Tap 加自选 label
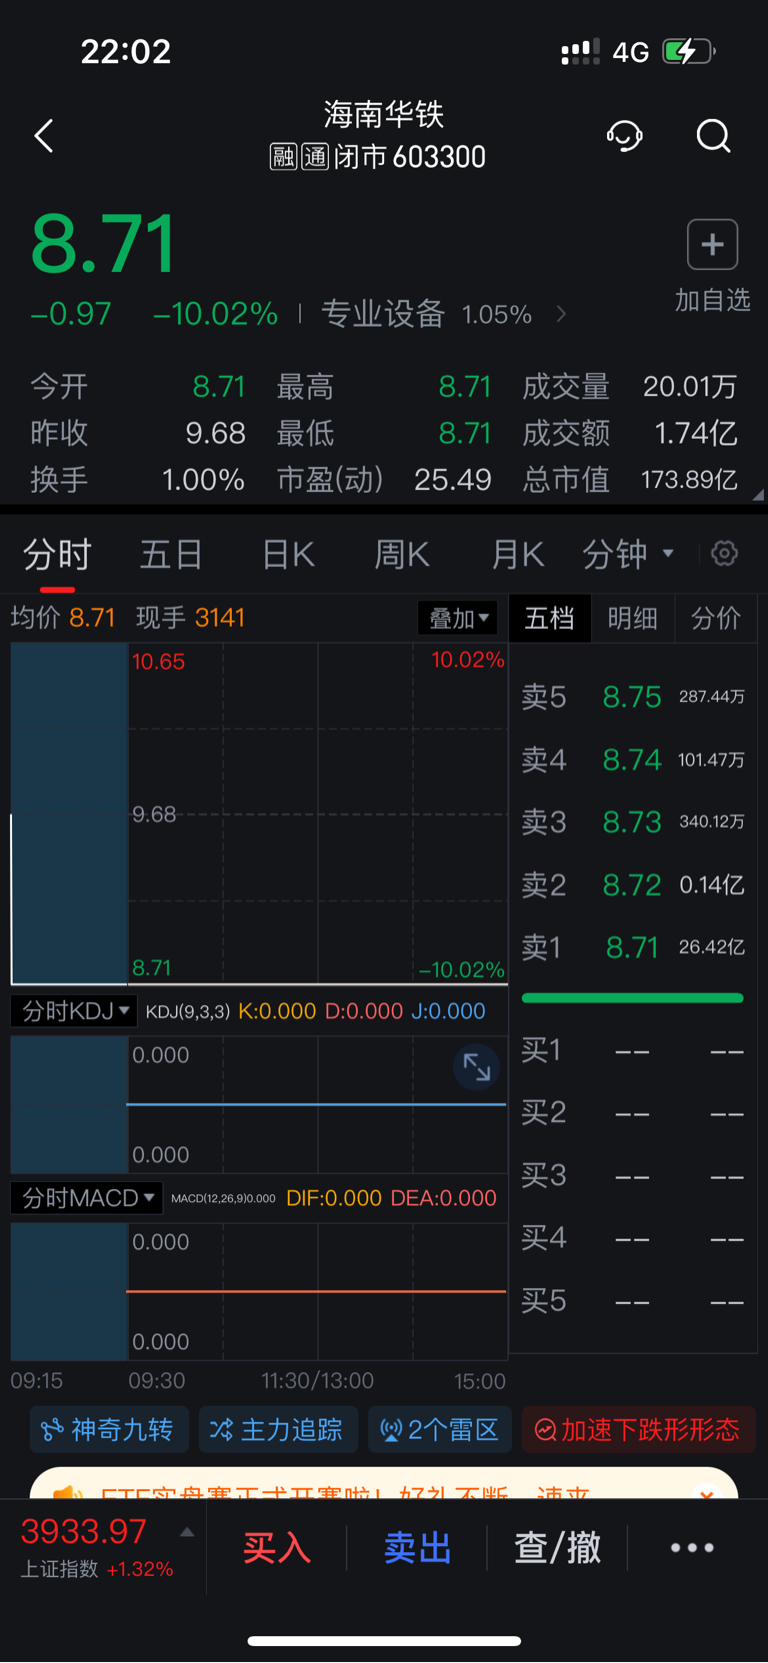Screen dimensions: 768x1663 pyautogui.click(x=712, y=300)
